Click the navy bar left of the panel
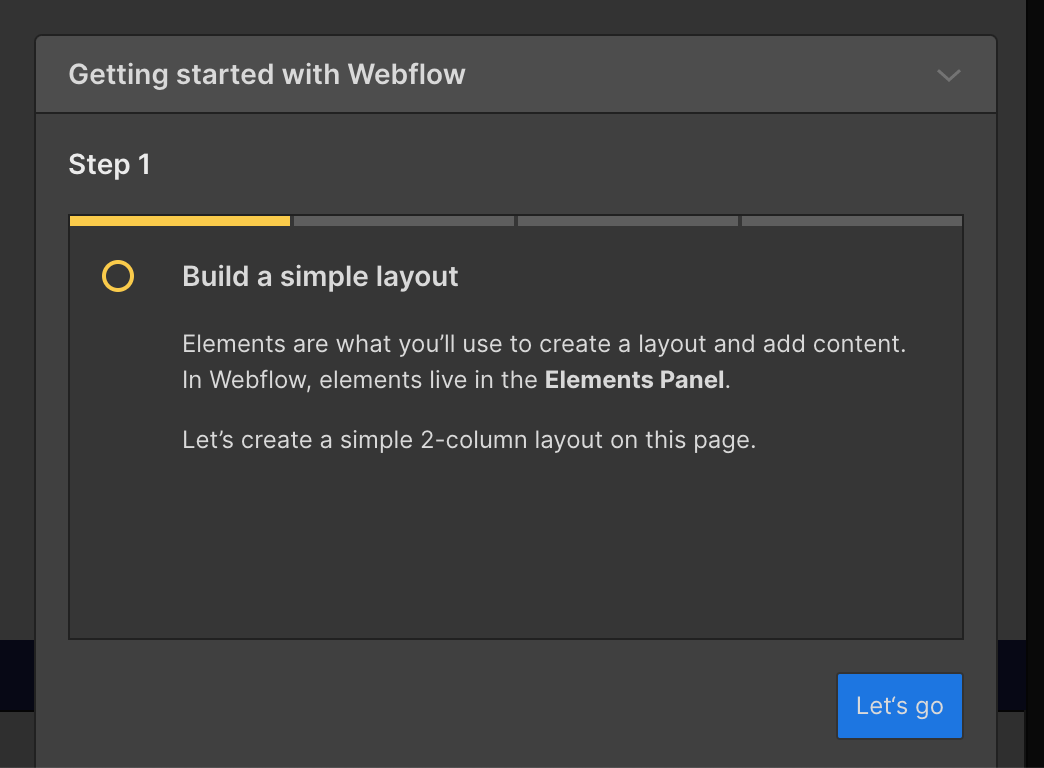 tap(17, 675)
